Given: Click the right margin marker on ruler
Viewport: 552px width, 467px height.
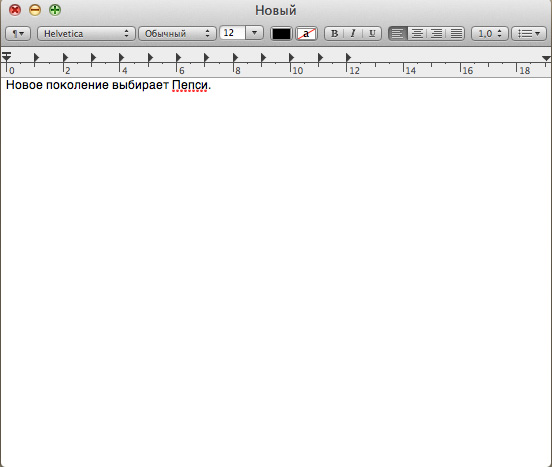Looking at the screenshot, I should point(546,58).
